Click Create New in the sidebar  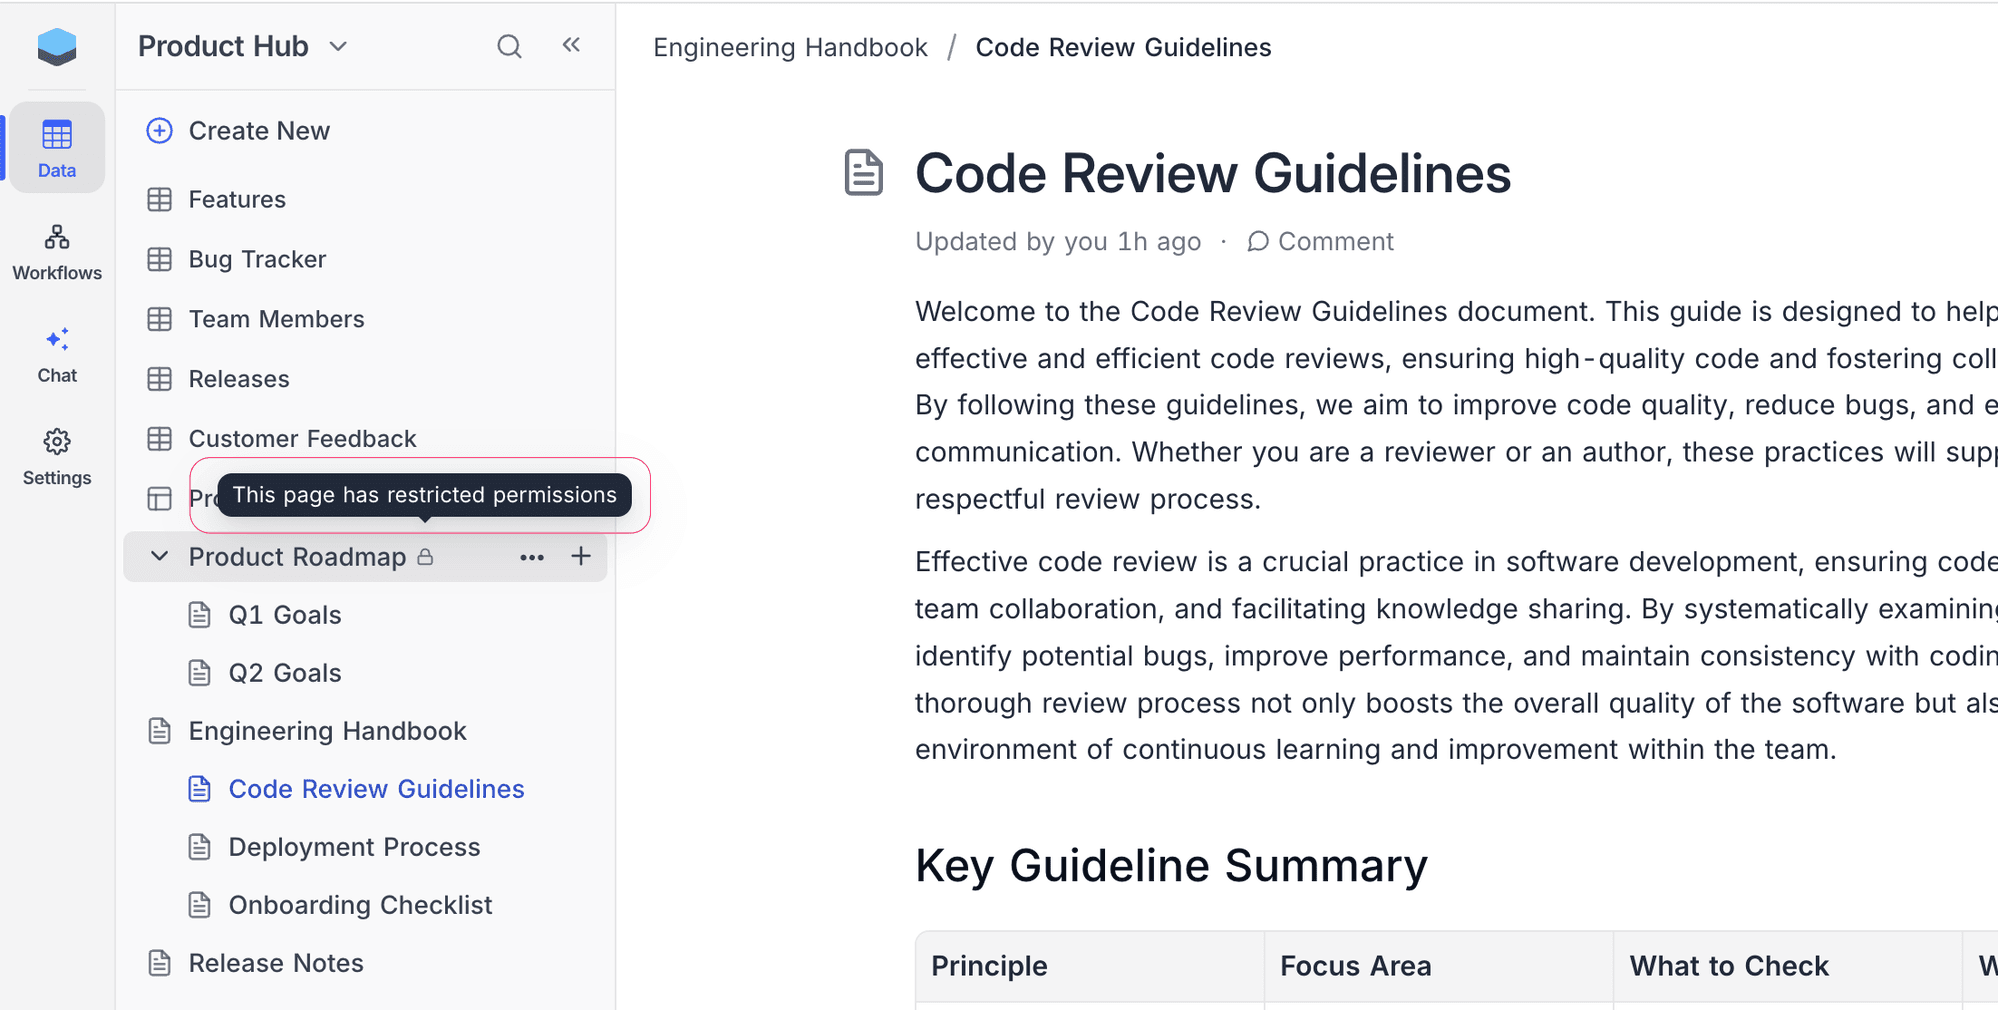(x=258, y=131)
